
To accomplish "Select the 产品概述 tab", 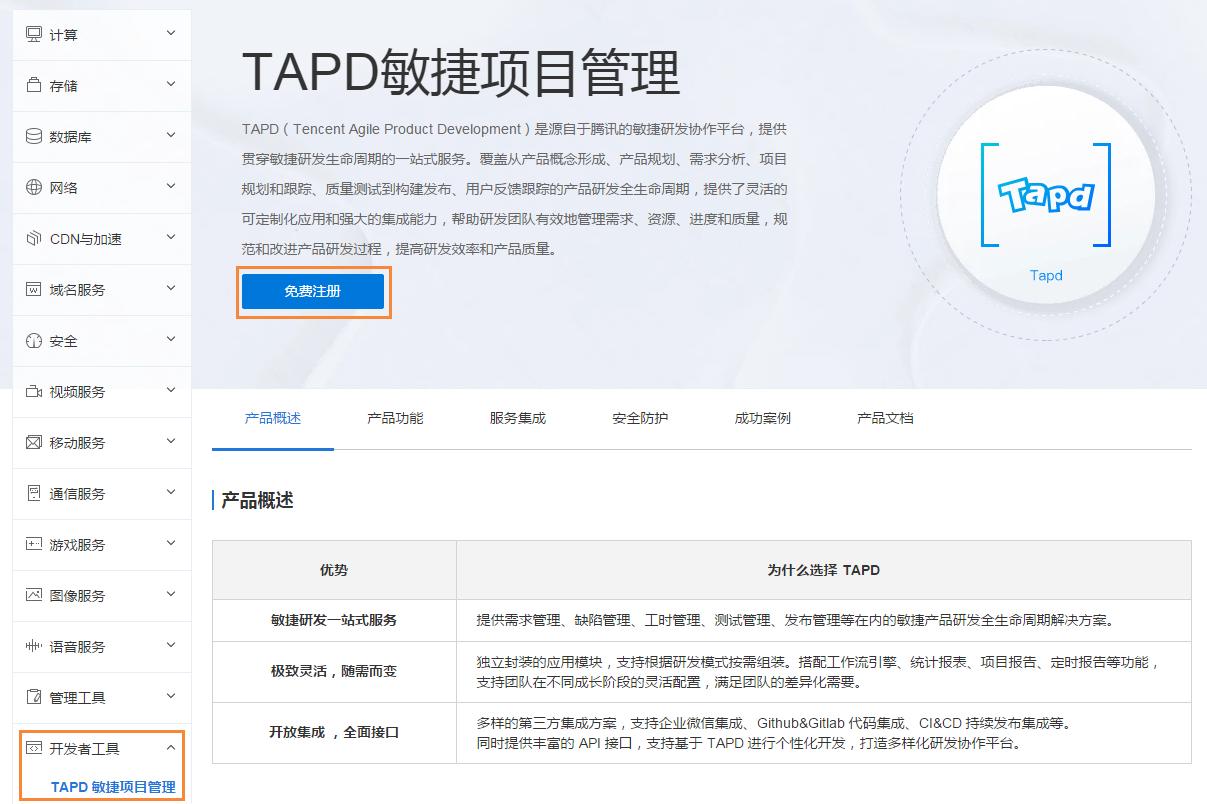I will click(x=273, y=418).
